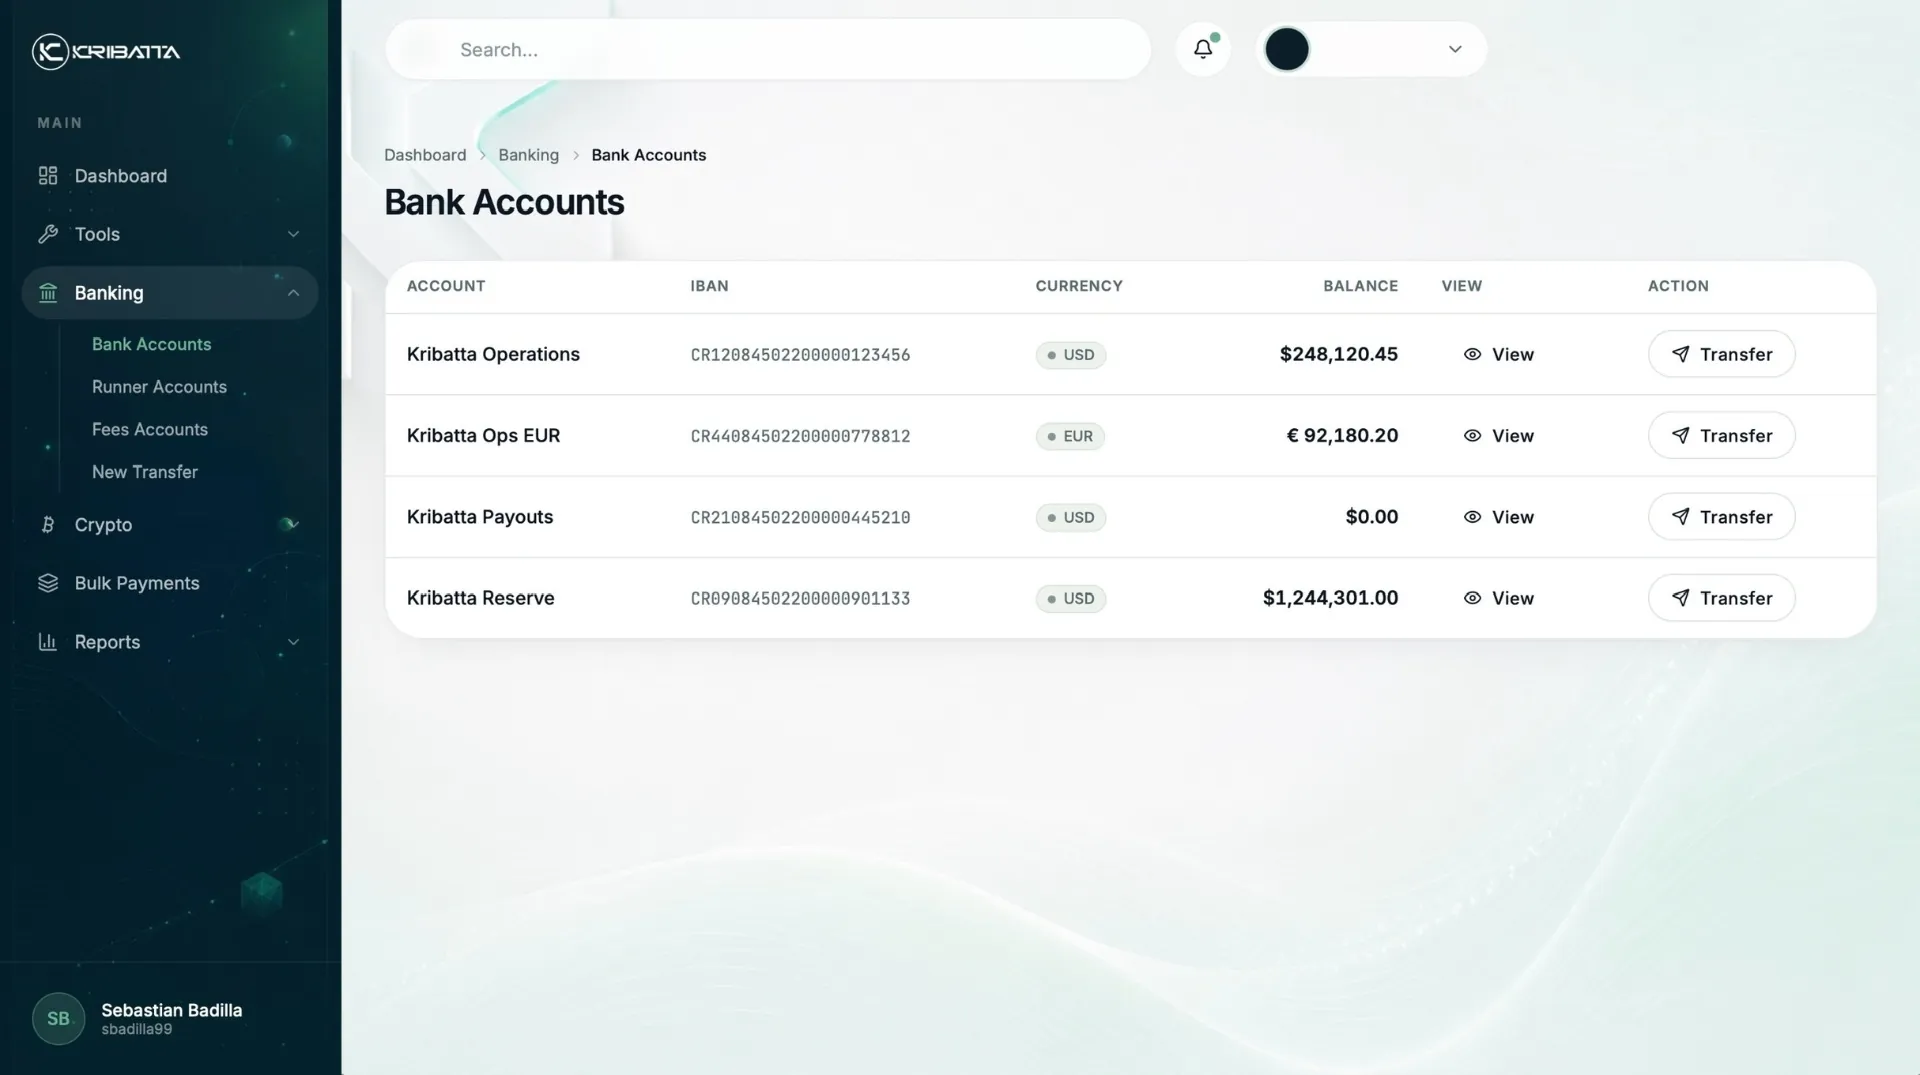Screen dimensions: 1920x1075
Task: Click the Reports bar chart icon
Action: tap(48, 642)
